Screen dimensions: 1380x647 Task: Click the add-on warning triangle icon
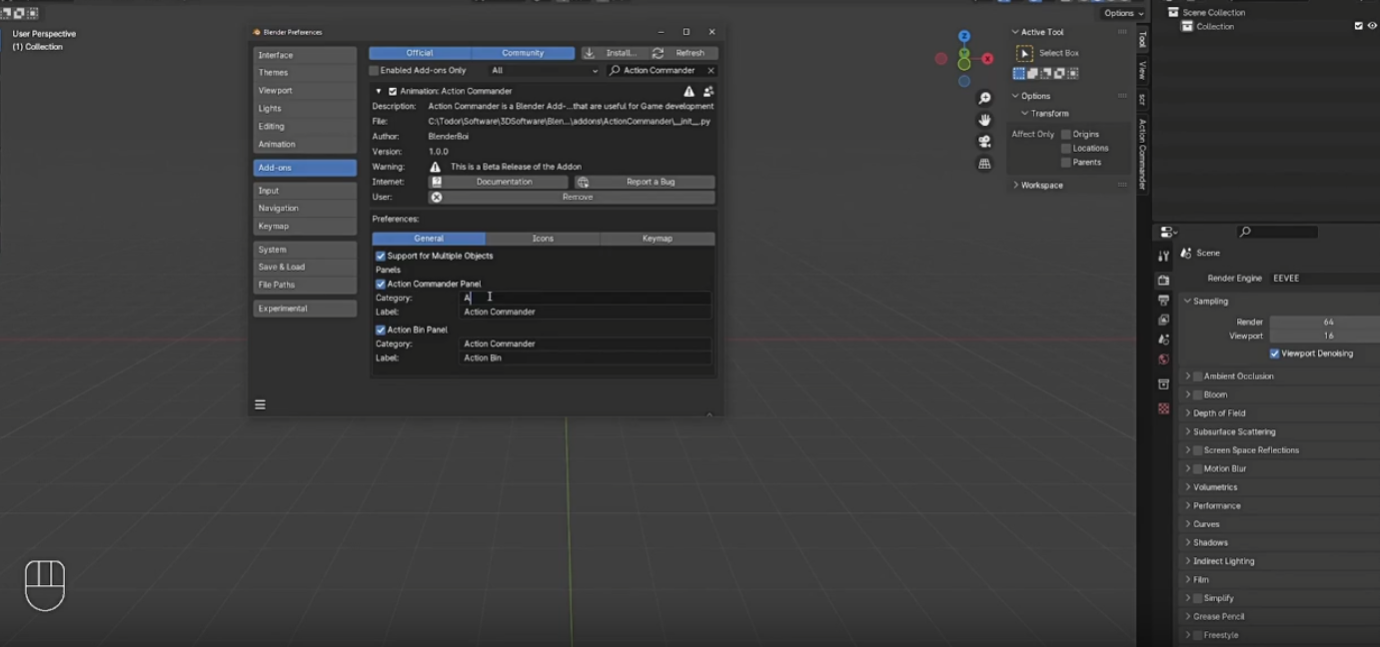tap(689, 91)
